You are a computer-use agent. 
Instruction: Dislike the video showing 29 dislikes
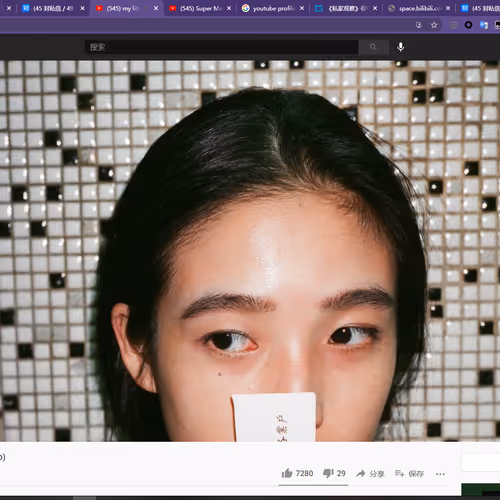click(334, 473)
